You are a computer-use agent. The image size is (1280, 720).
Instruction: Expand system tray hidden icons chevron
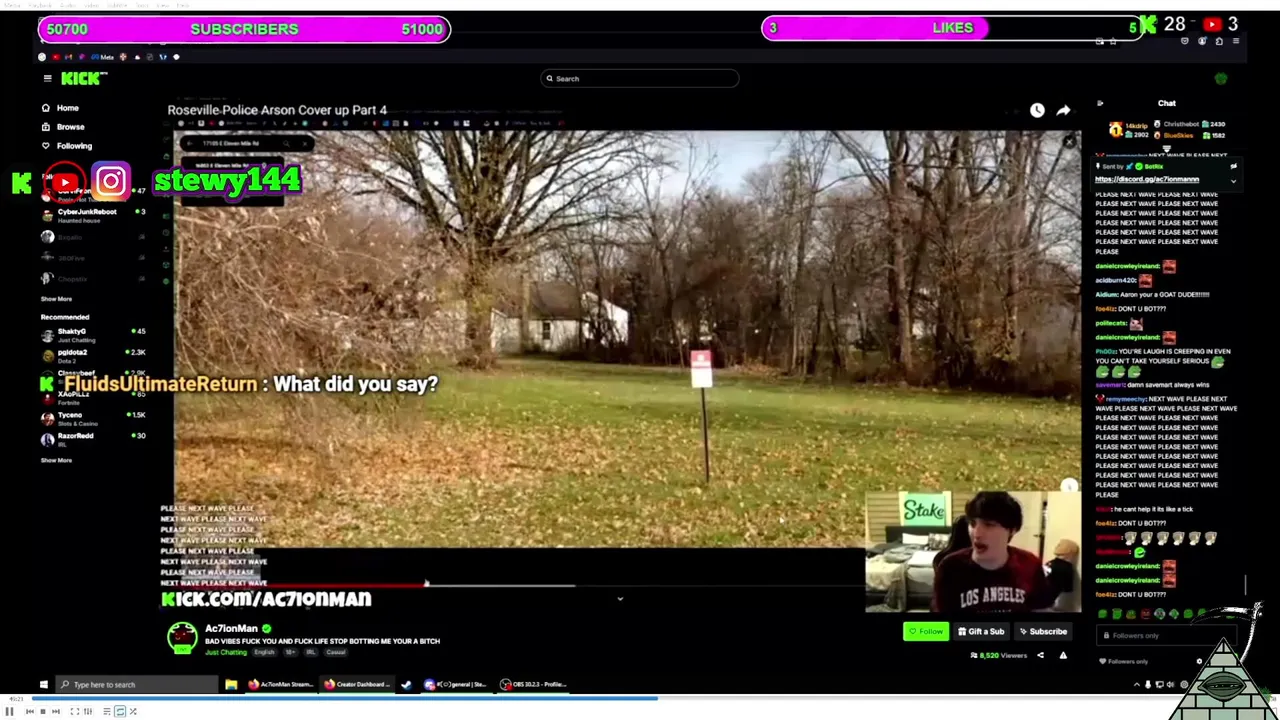pos(1137,685)
